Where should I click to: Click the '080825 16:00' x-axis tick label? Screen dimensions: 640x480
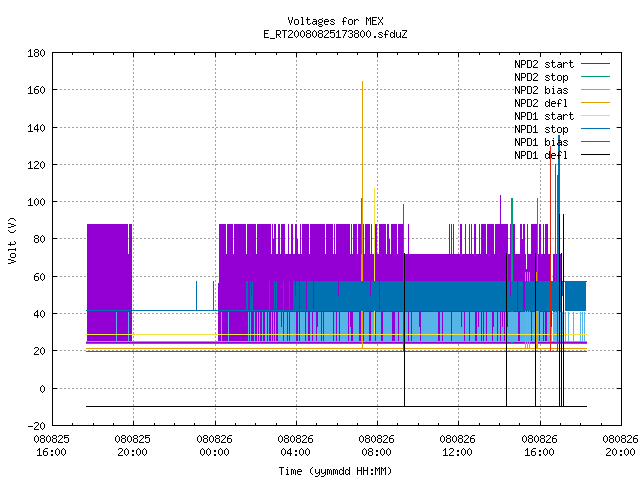(x=51, y=446)
